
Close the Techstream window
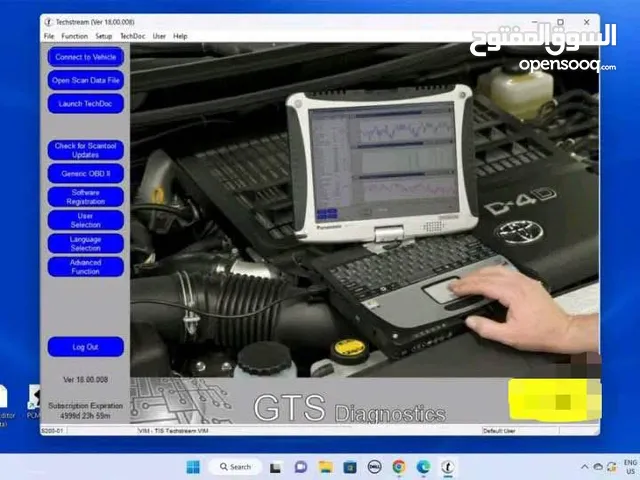587,22
